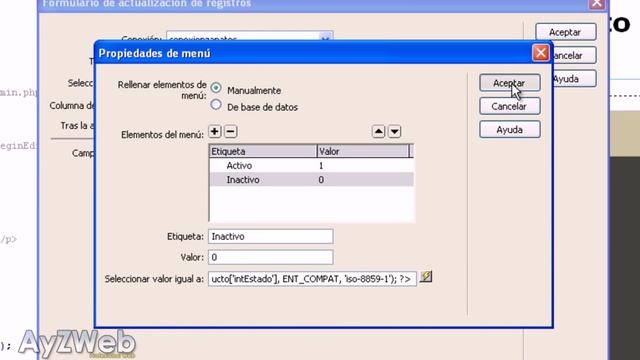
Task: Move selected menu element up
Action: pyautogui.click(x=378, y=131)
